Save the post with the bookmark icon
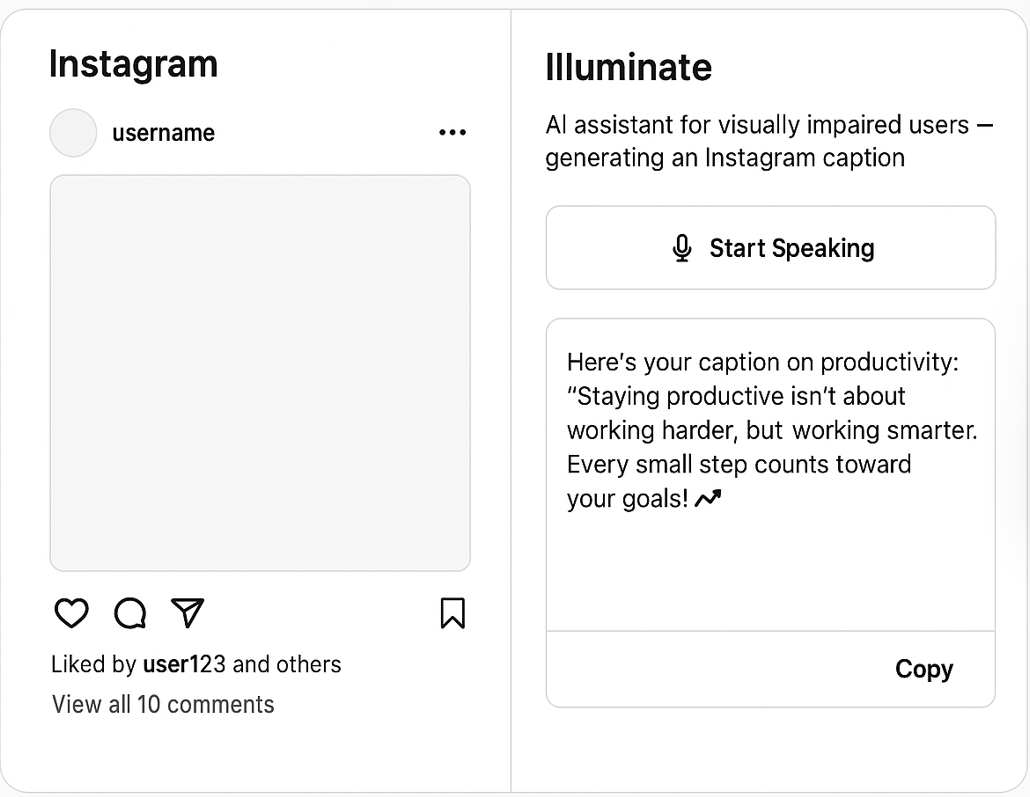This screenshot has height=797, width=1030. click(452, 613)
